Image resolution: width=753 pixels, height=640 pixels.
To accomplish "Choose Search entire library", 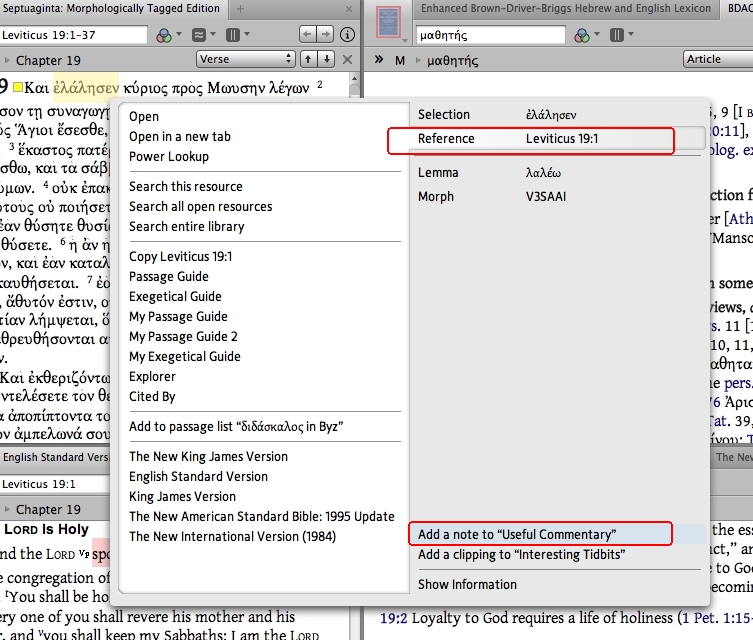I will [x=186, y=227].
